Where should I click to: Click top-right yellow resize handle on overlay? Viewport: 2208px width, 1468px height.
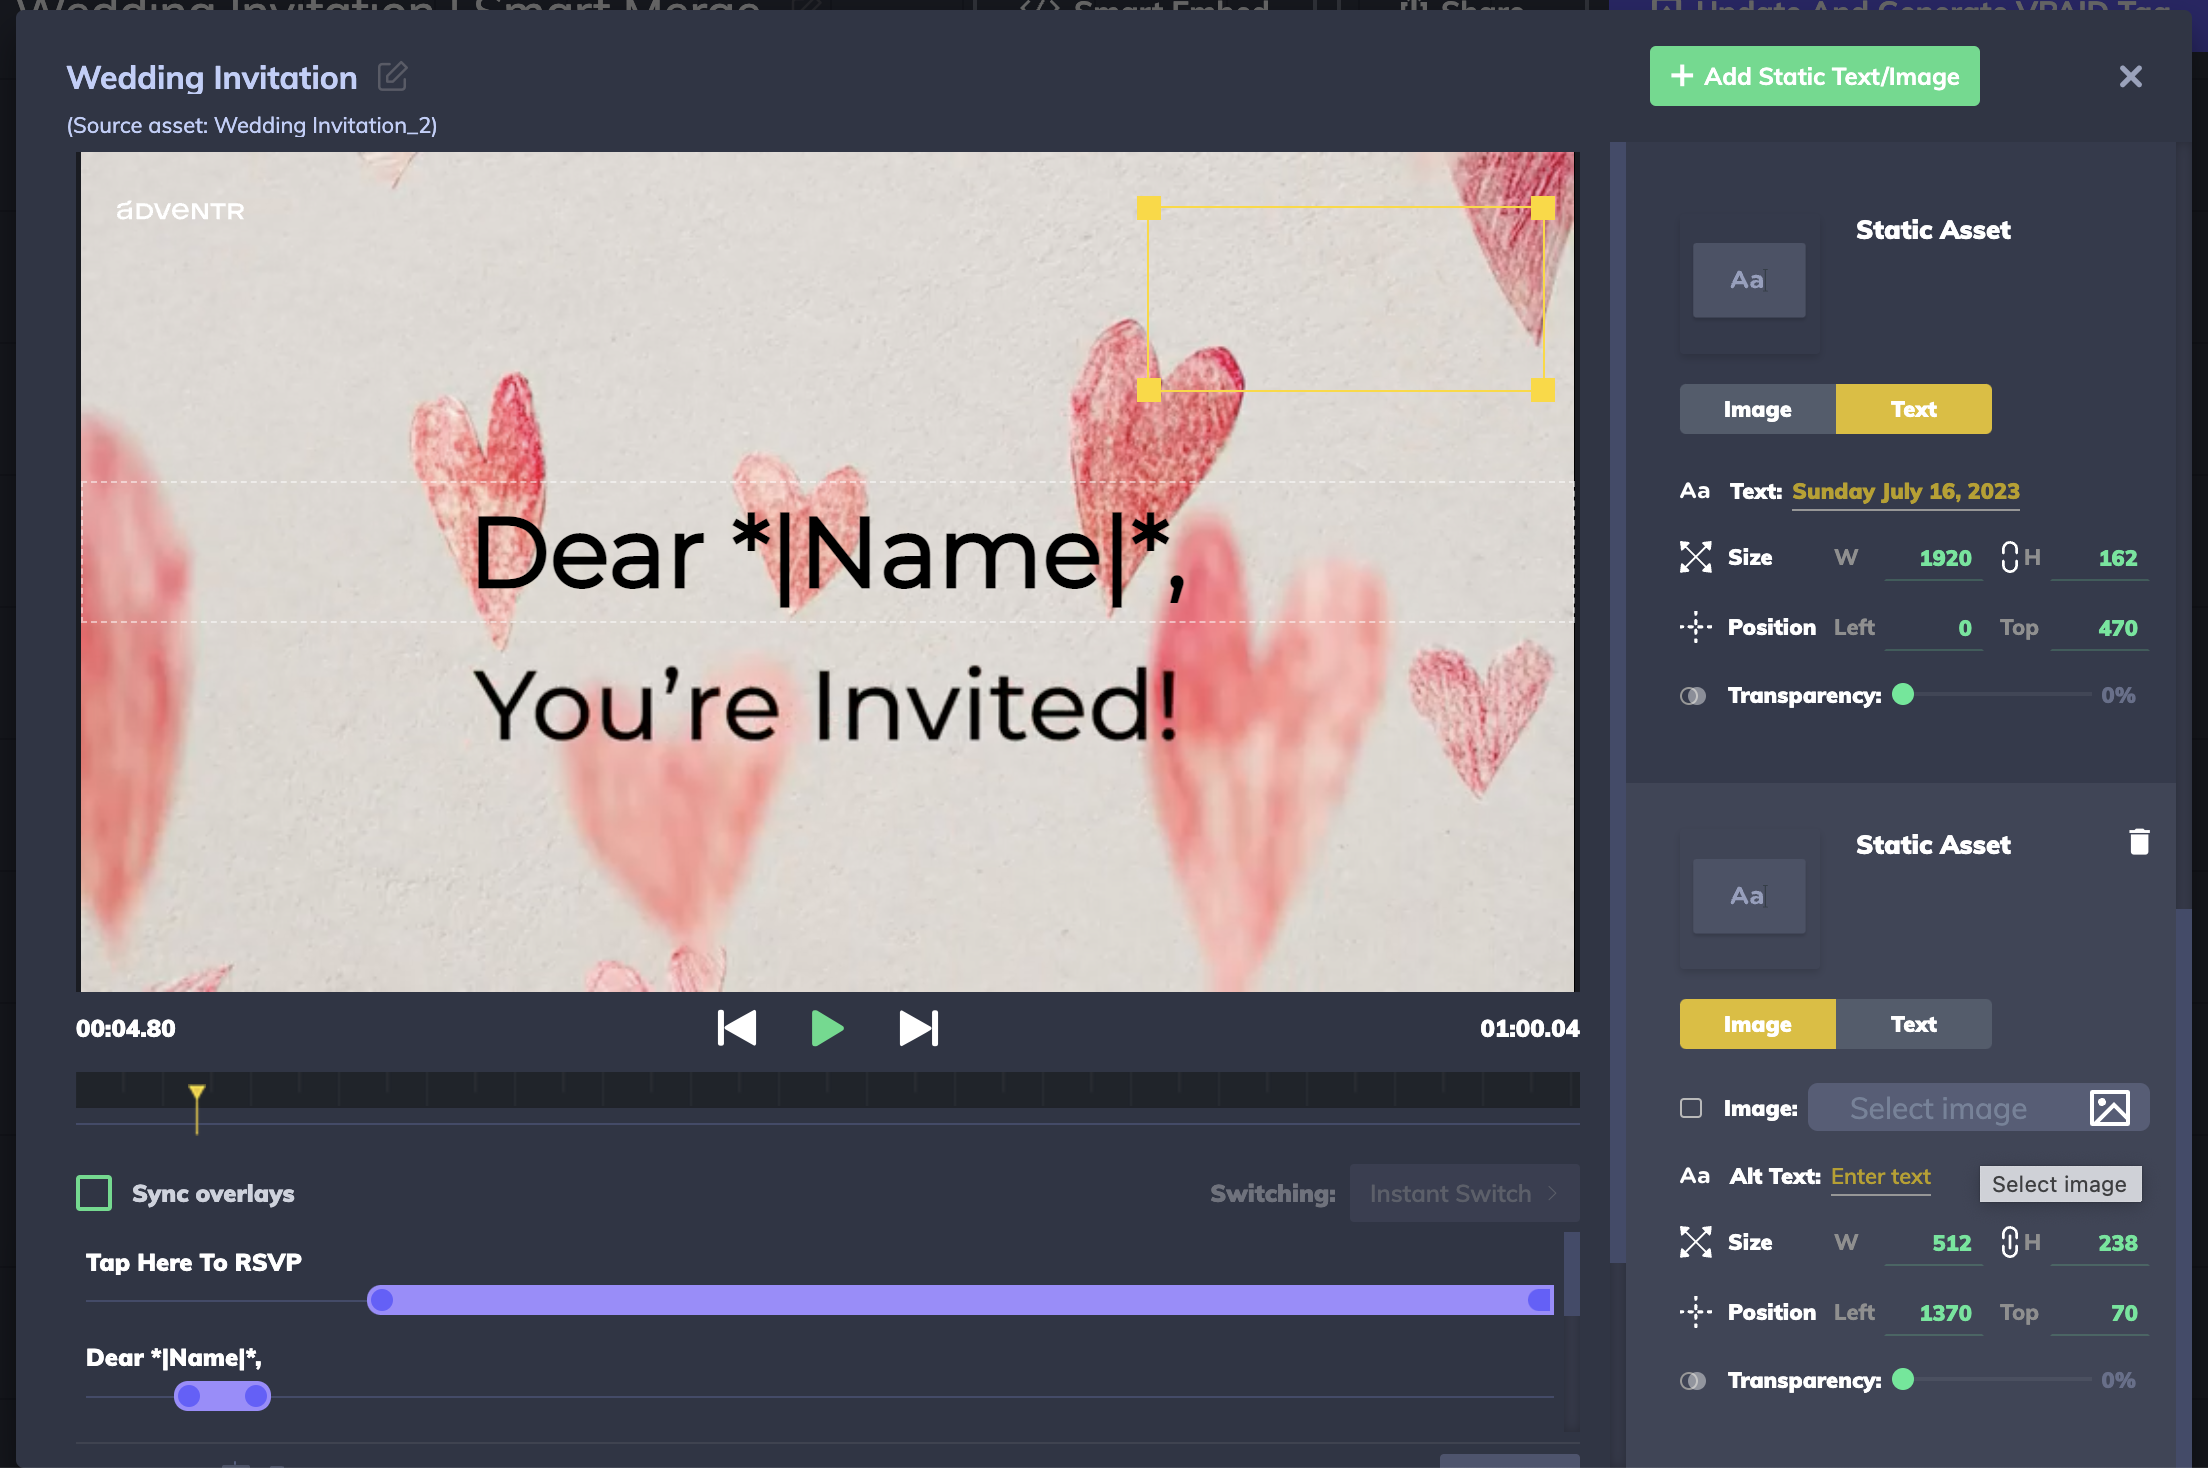click(x=1543, y=208)
